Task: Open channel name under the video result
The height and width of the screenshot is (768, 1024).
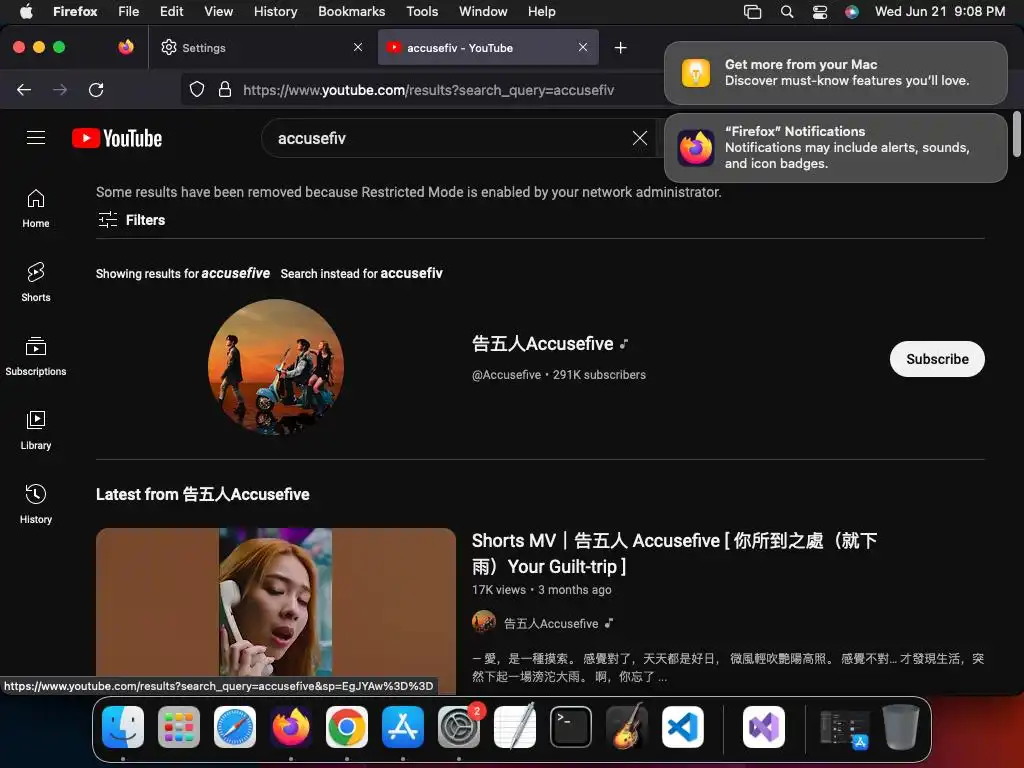Action: point(551,624)
